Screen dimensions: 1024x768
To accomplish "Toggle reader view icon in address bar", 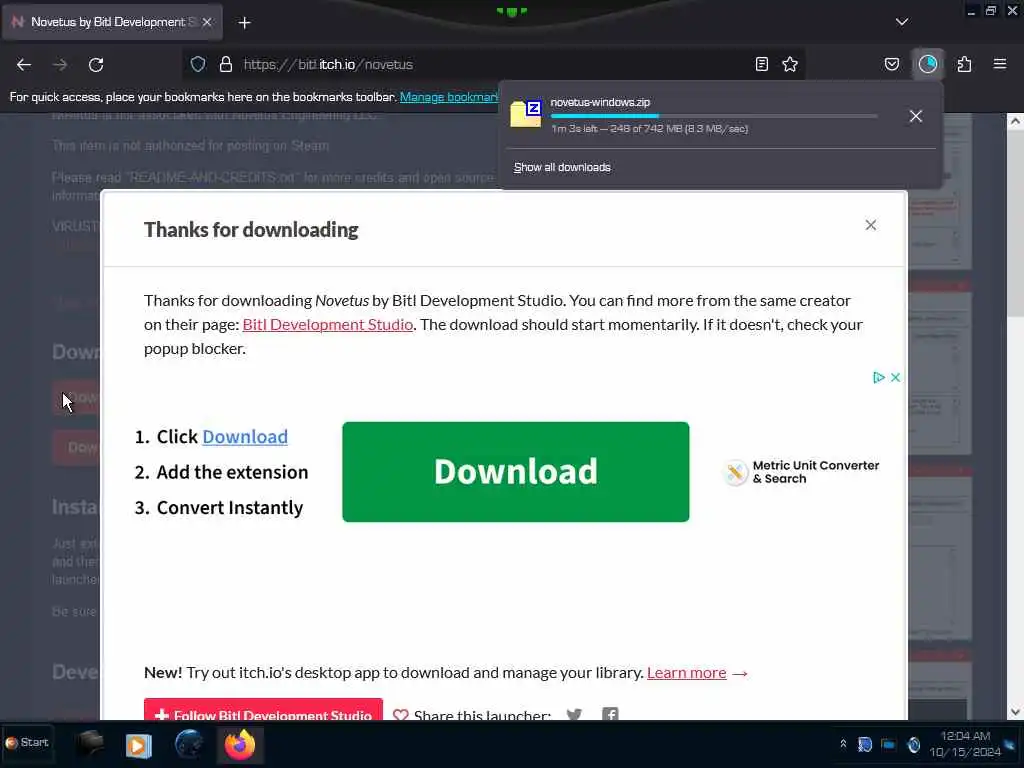I will coord(761,64).
